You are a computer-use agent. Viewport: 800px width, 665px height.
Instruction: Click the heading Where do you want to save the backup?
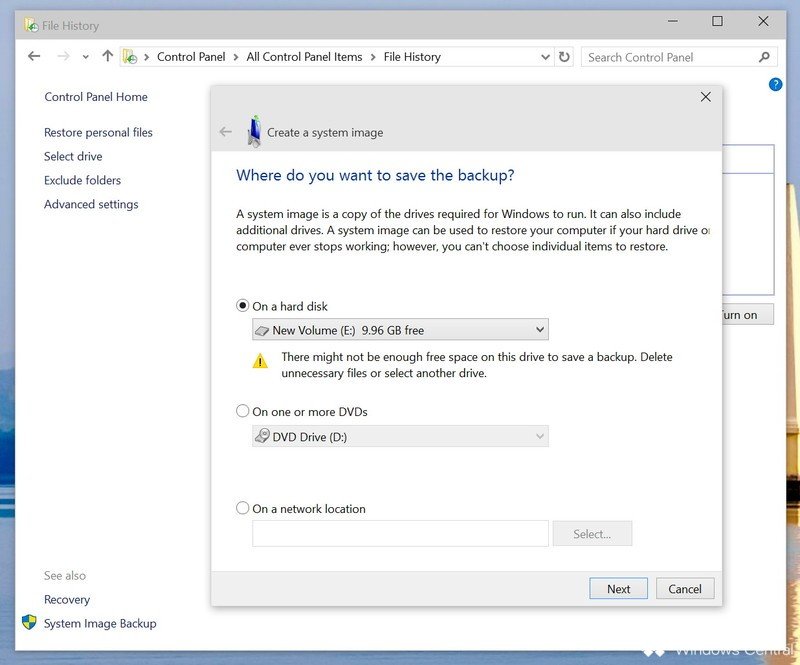pos(375,175)
